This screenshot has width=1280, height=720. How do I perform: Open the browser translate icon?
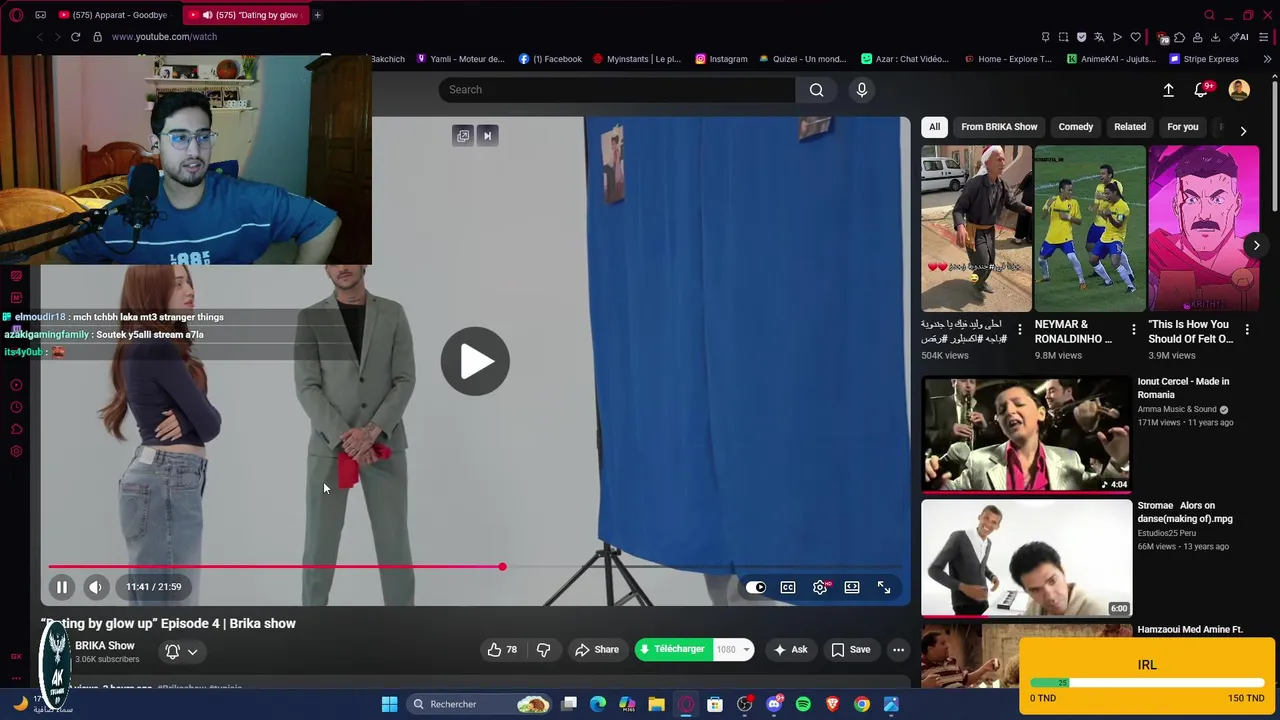click(x=1099, y=37)
